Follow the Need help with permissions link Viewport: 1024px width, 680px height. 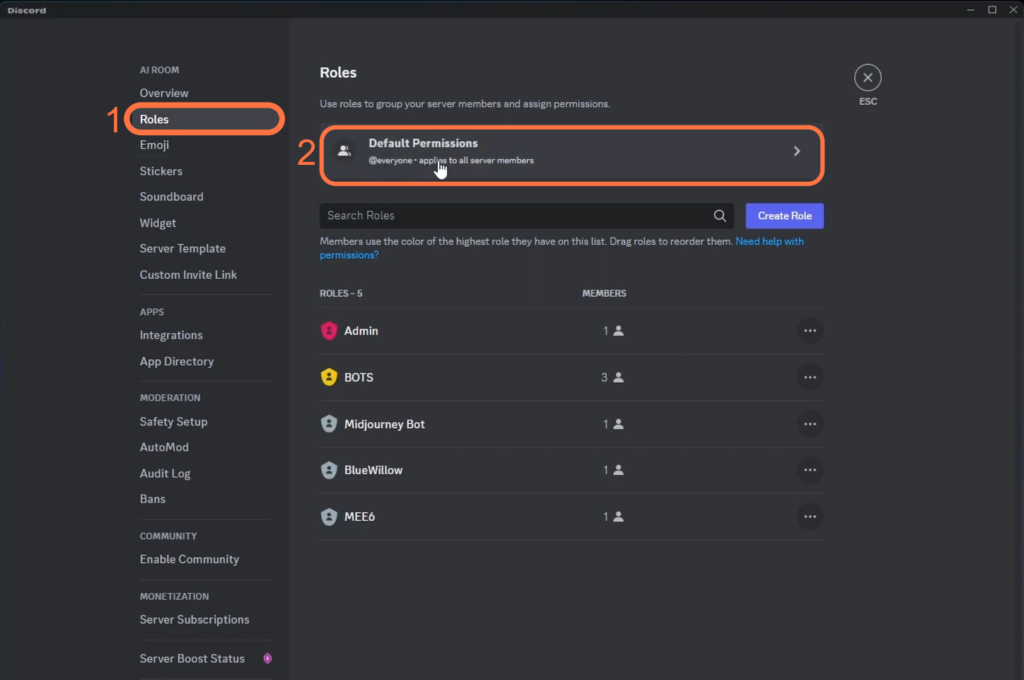click(769, 241)
